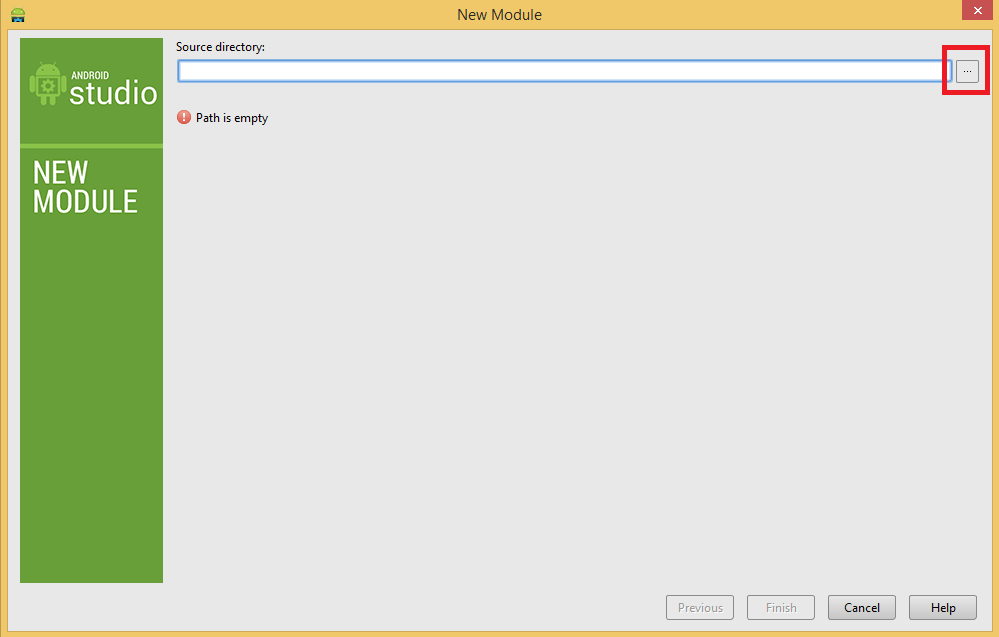Click the 'New Module' window title
The width and height of the screenshot is (999, 637).
(x=500, y=15)
